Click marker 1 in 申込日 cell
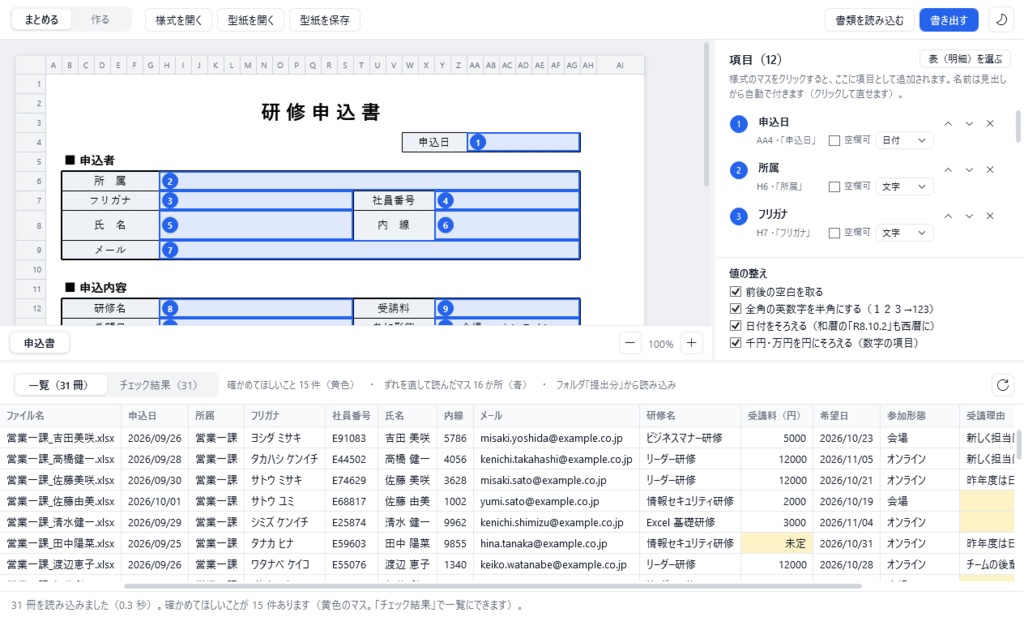The height and width of the screenshot is (617, 1024). [x=478, y=142]
